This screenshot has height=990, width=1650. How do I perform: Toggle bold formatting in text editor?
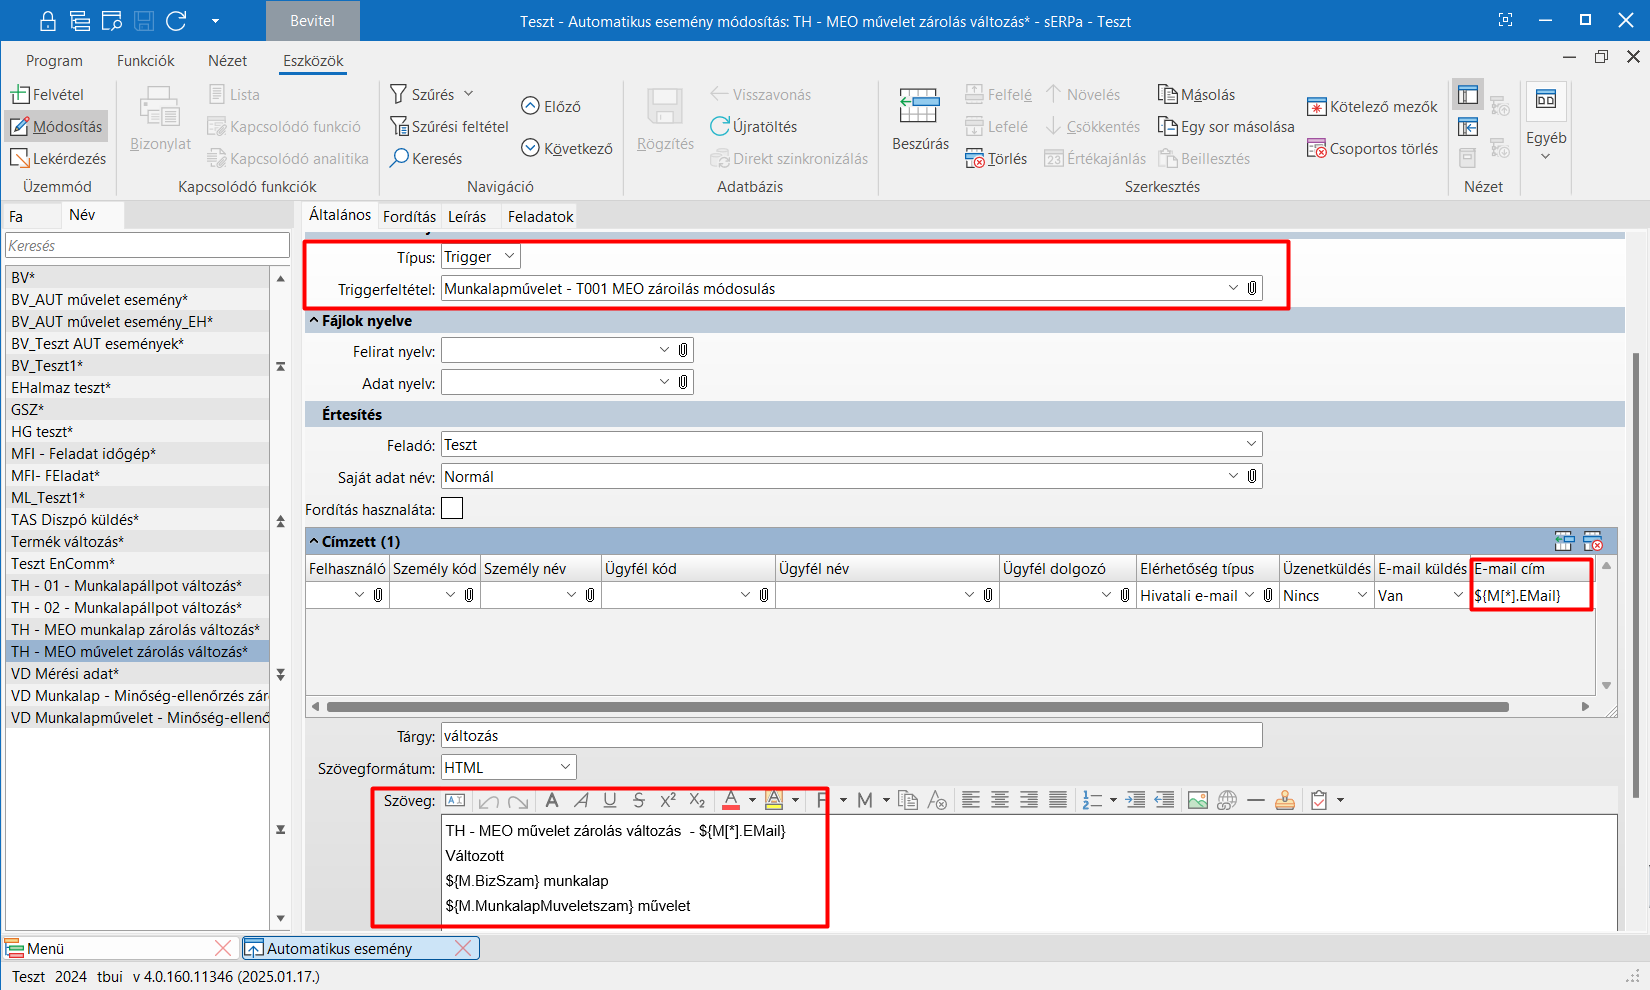[x=552, y=800]
